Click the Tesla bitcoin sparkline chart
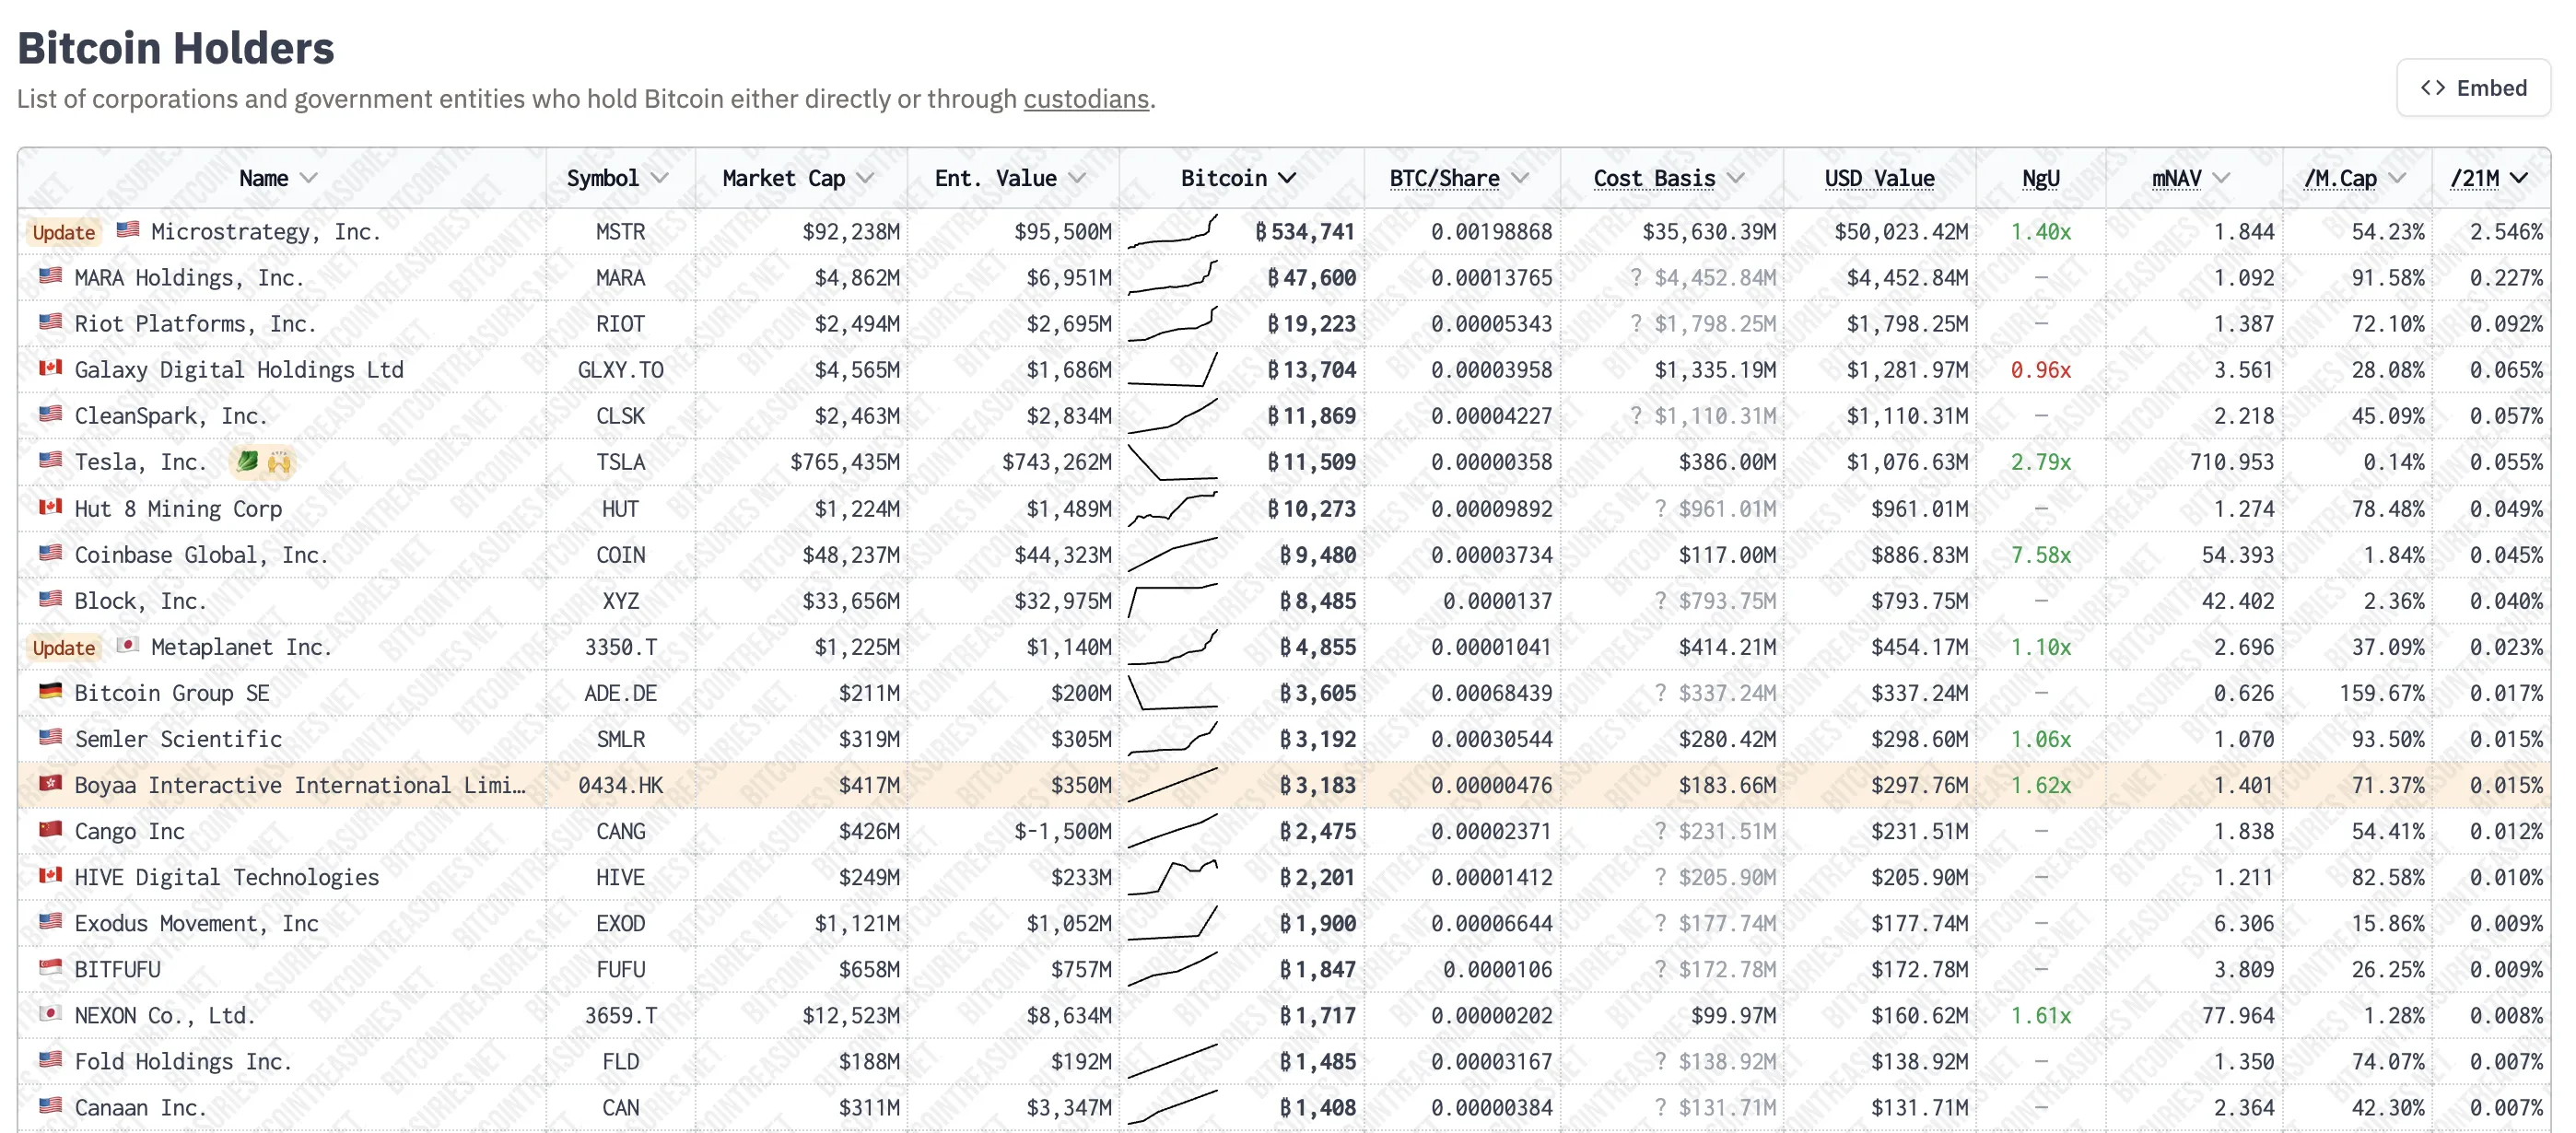Screen dimensions: 2576x1133 pos(1173,462)
